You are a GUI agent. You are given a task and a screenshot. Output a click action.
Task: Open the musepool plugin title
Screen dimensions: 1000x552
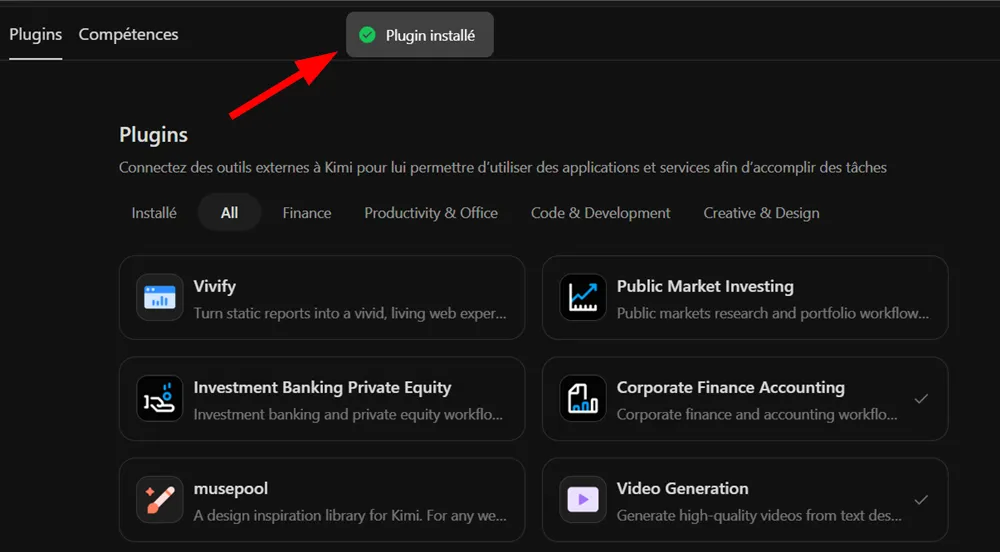pyautogui.click(x=231, y=489)
